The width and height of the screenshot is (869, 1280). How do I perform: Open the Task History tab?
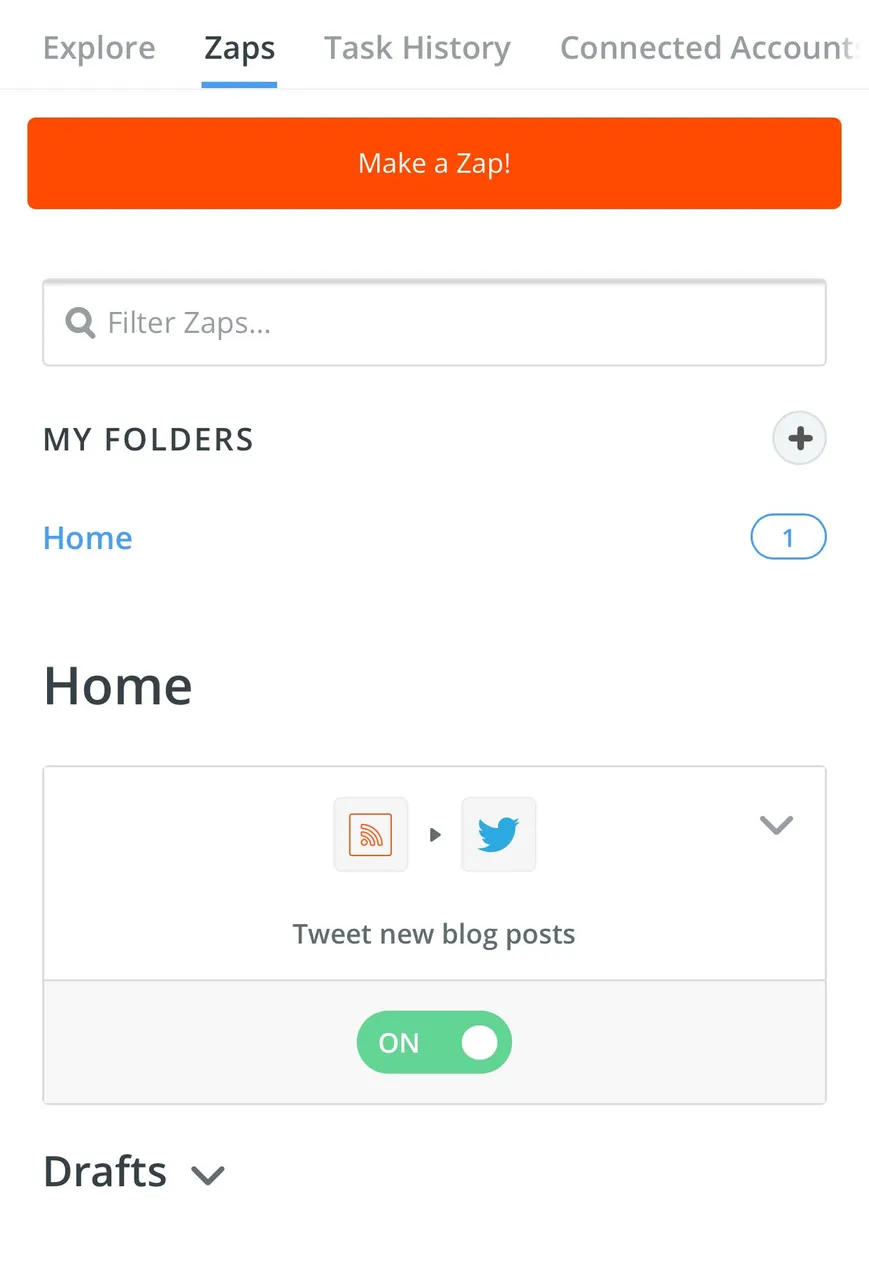coord(417,47)
